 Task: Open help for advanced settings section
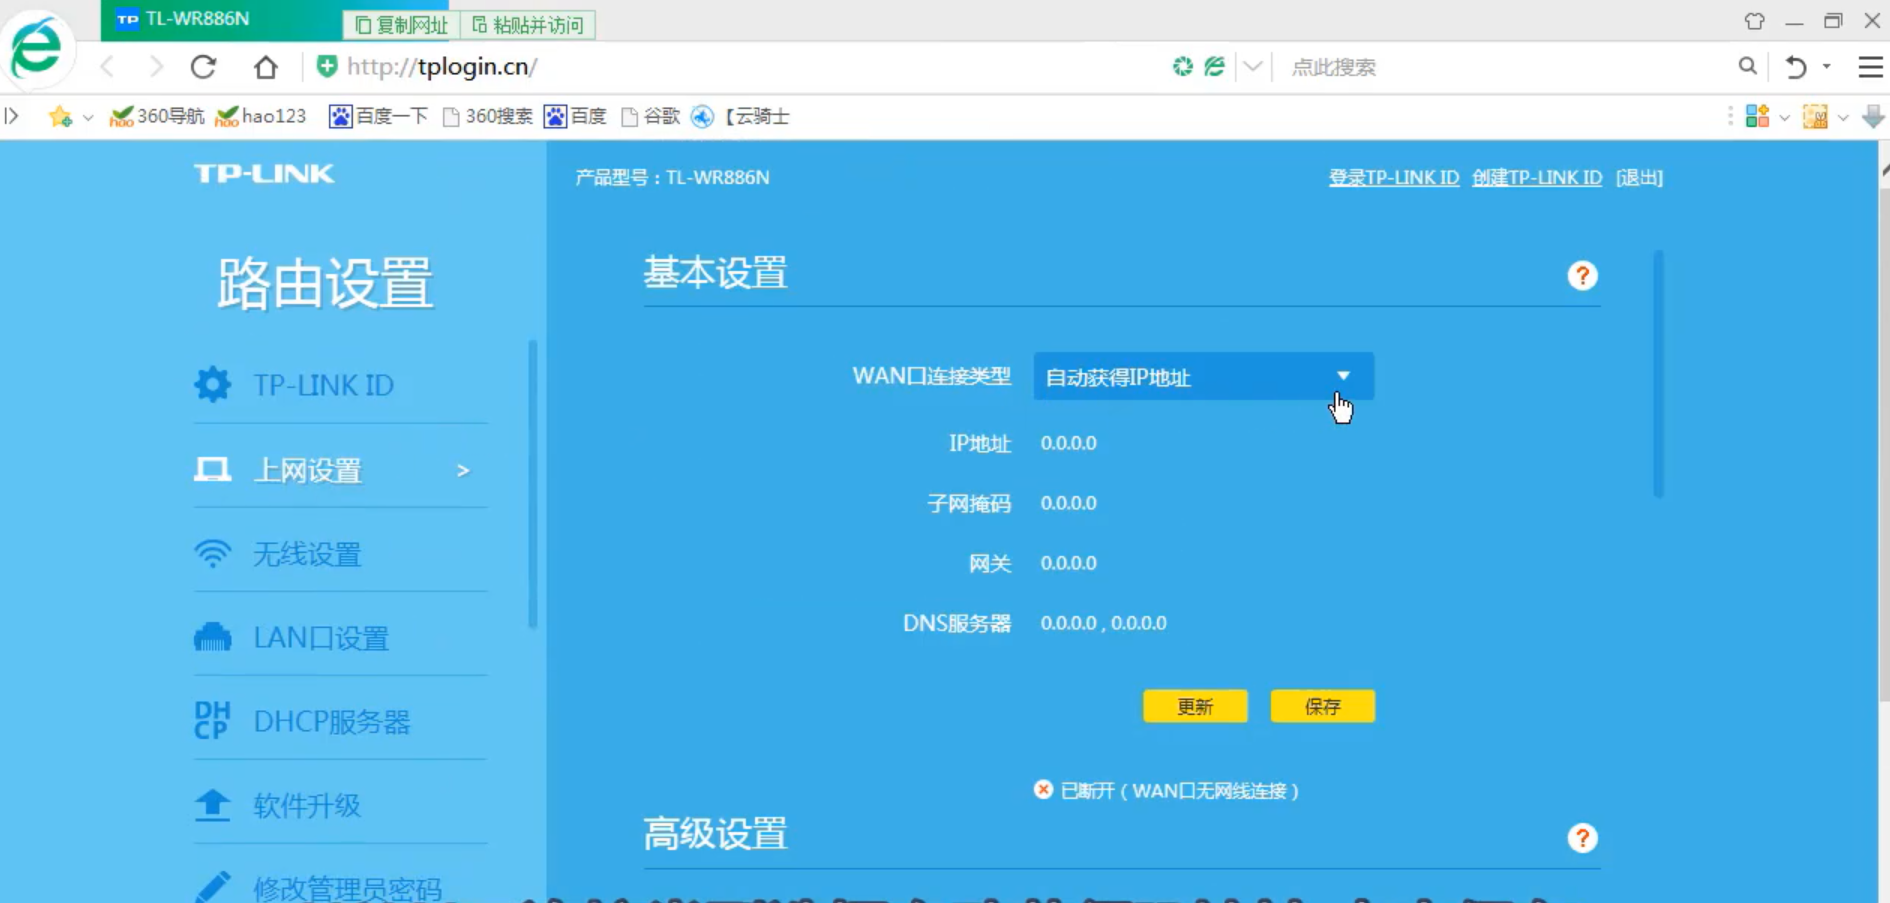tap(1582, 838)
